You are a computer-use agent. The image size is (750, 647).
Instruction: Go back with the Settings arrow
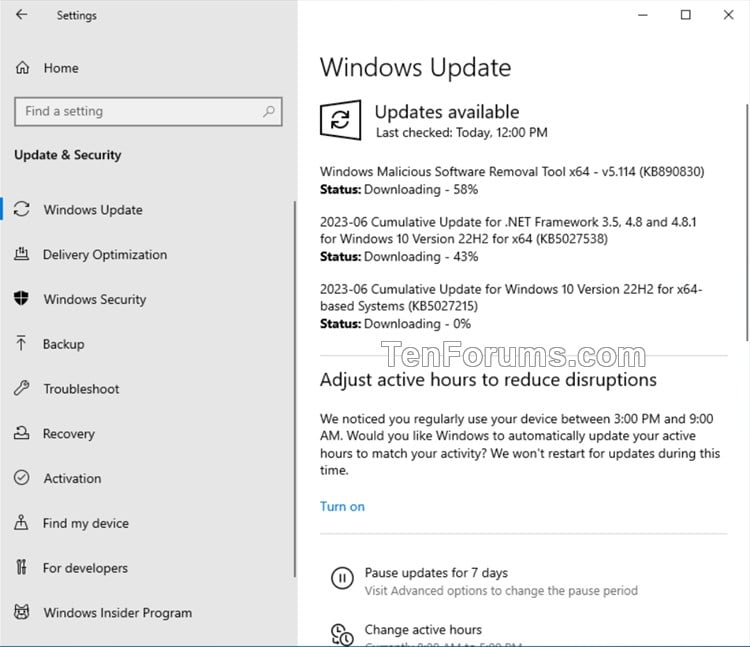(22, 15)
